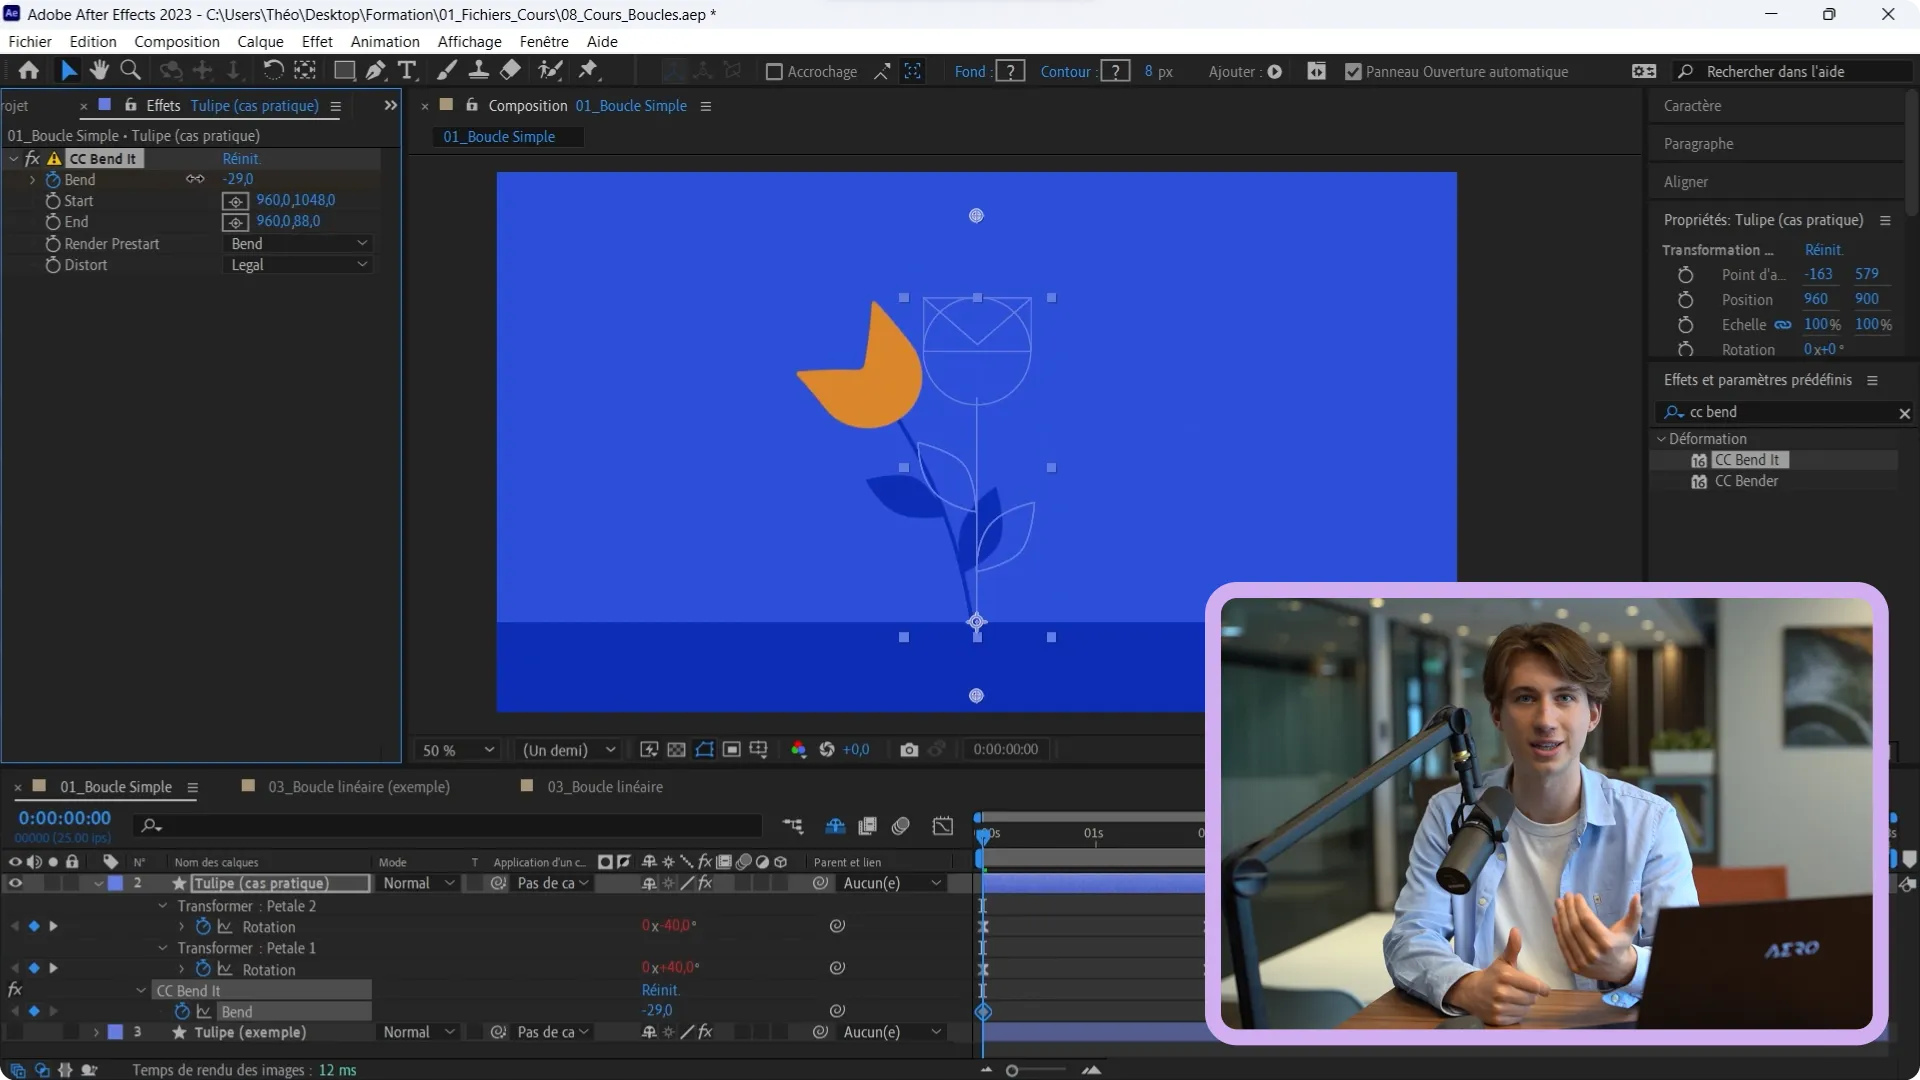Screen dimensions: 1920x1080
Task: Open the Animation menu
Action: (x=385, y=42)
